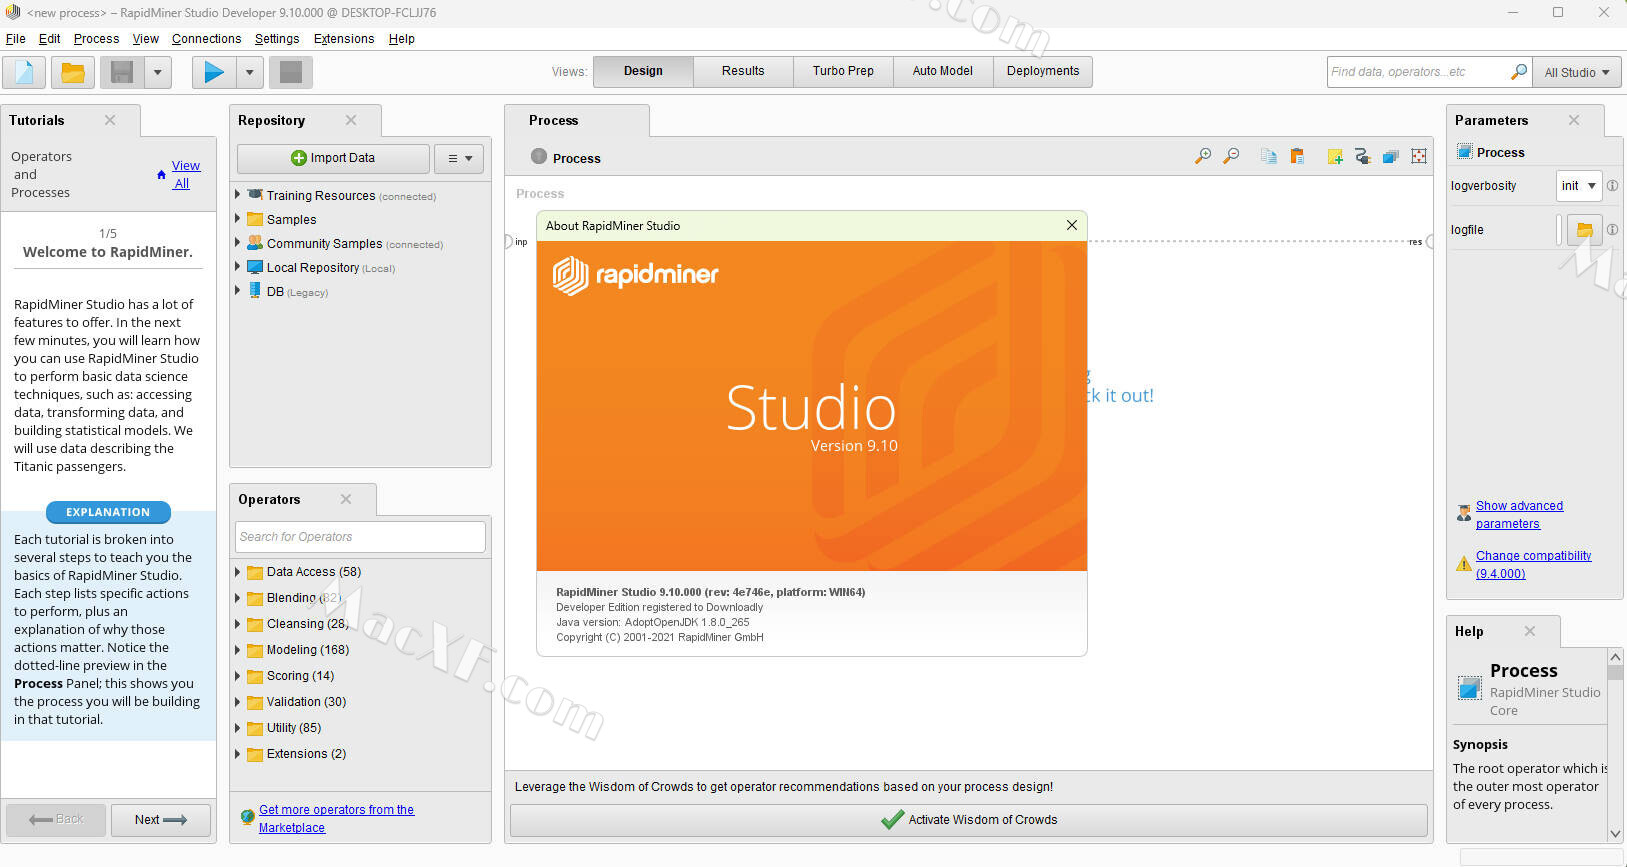This screenshot has width=1627, height=867.
Task: Click the Search for Operators field
Action: point(360,537)
